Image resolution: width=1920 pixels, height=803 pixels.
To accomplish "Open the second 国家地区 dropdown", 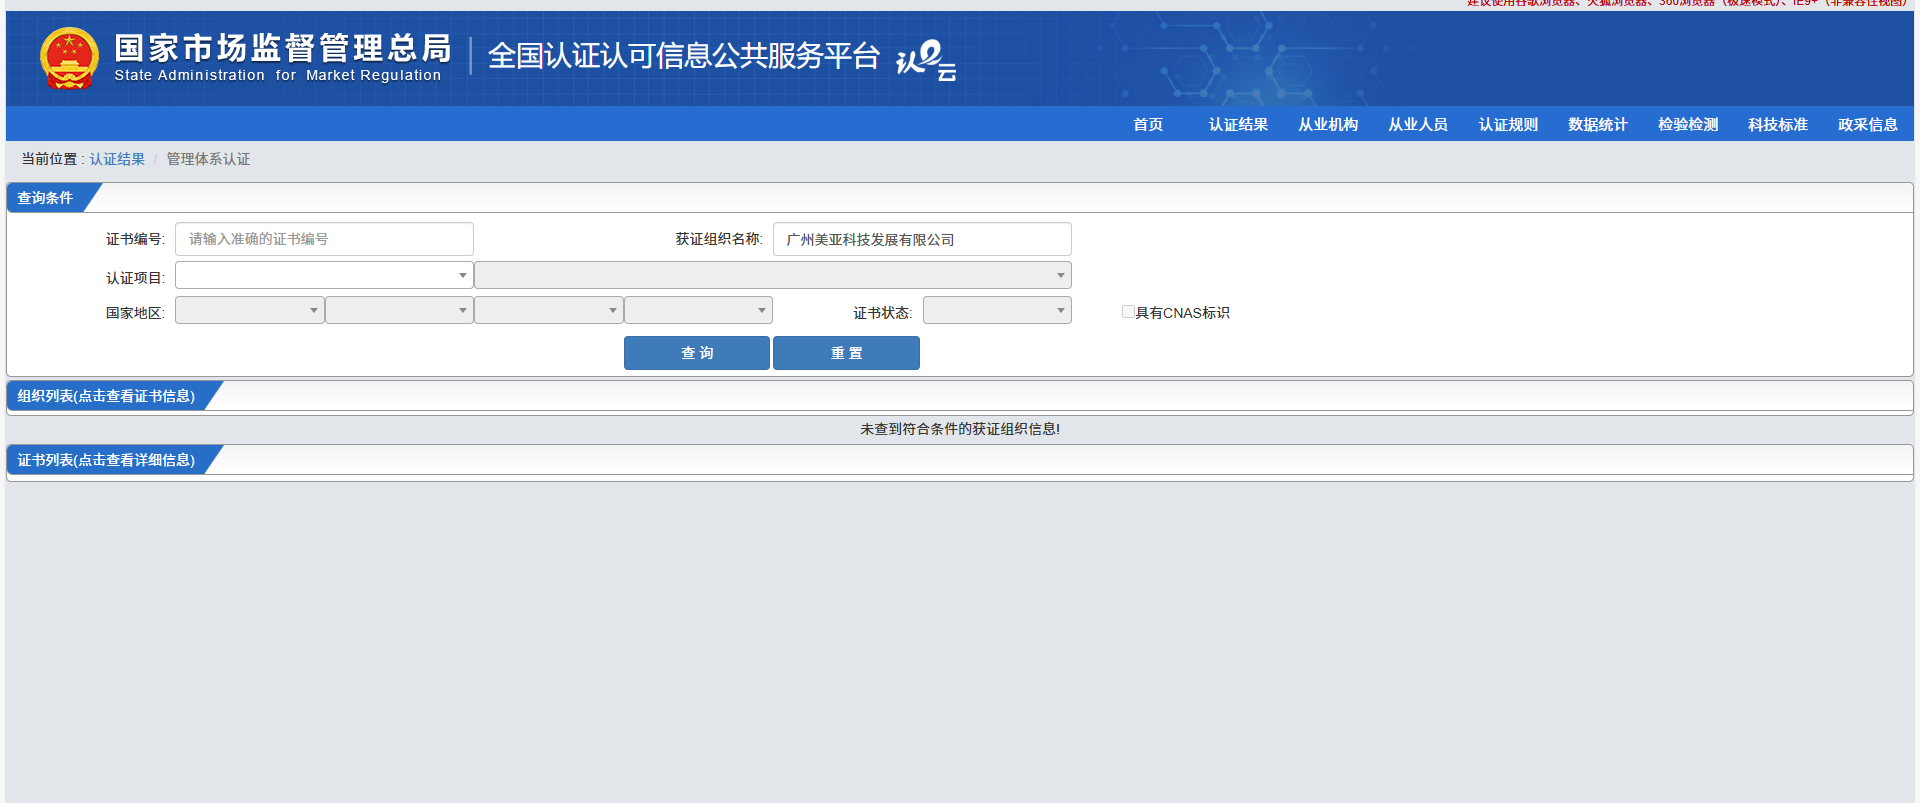I will pyautogui.click(x=399, y=310).
